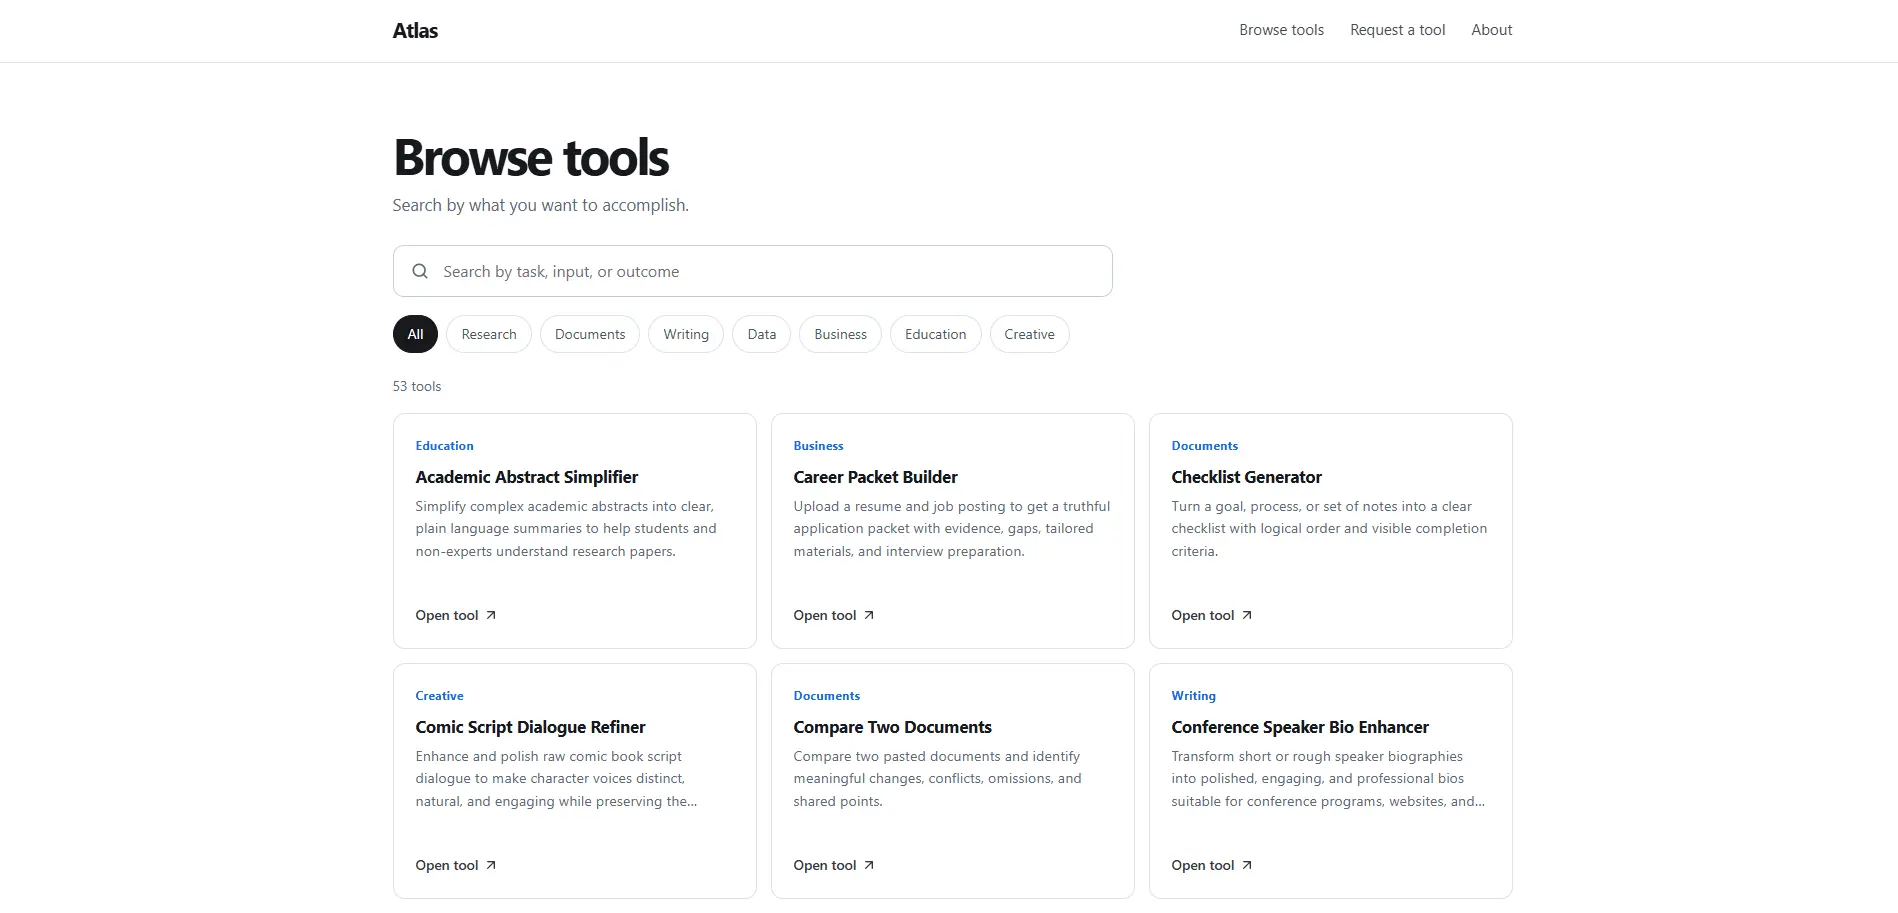1898x913 pixels.
Task: Filter tools by Documents category chip
Action: pos(590,334)
